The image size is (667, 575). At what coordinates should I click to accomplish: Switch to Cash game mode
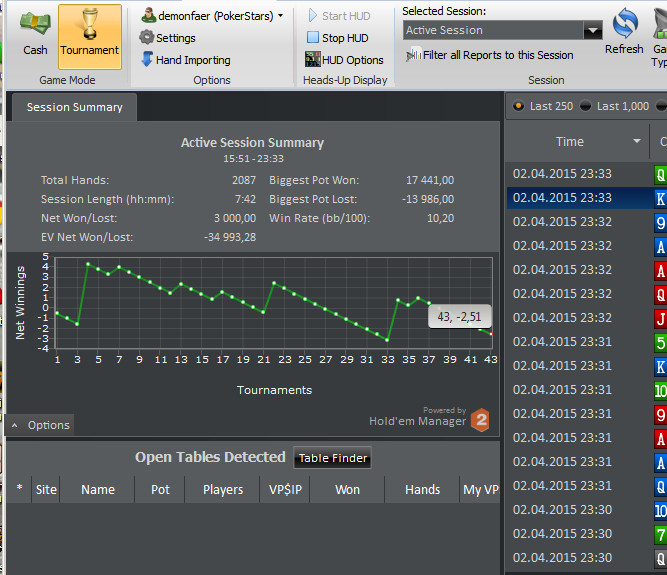(x=35, y=35)
